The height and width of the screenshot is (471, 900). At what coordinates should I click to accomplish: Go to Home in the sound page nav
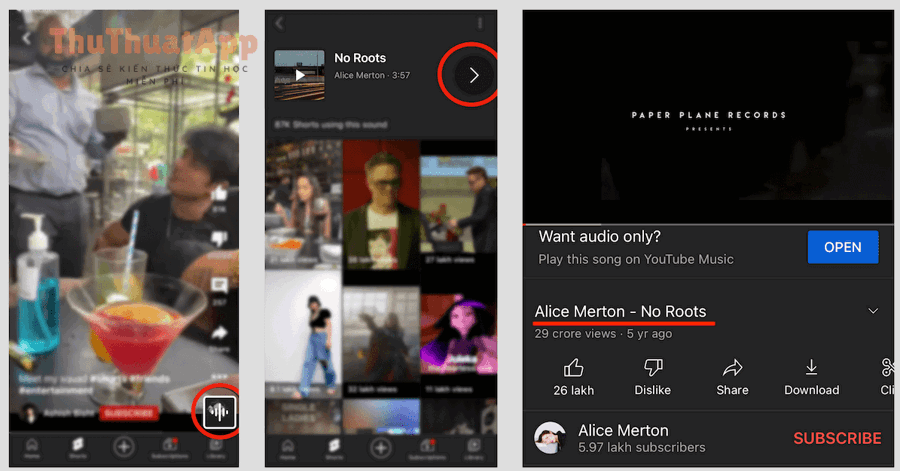(x=288, y=449)
